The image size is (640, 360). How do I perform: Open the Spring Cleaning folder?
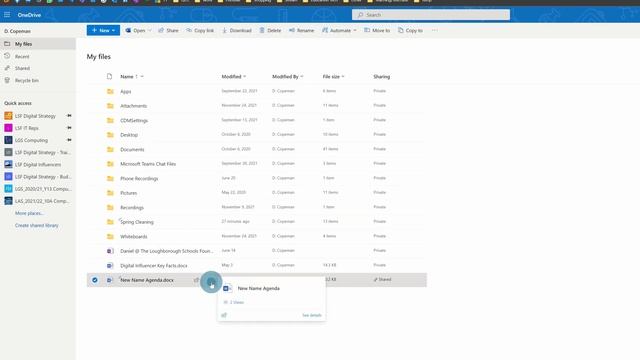tap(137, 222)
